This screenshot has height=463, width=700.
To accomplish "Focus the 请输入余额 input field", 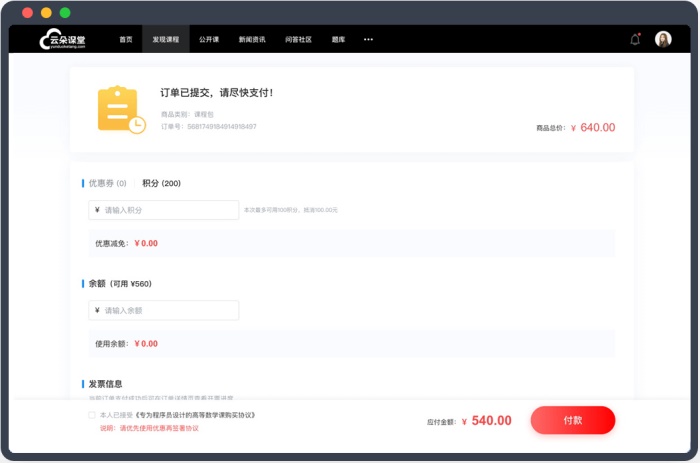I will [x=163, y=310].
